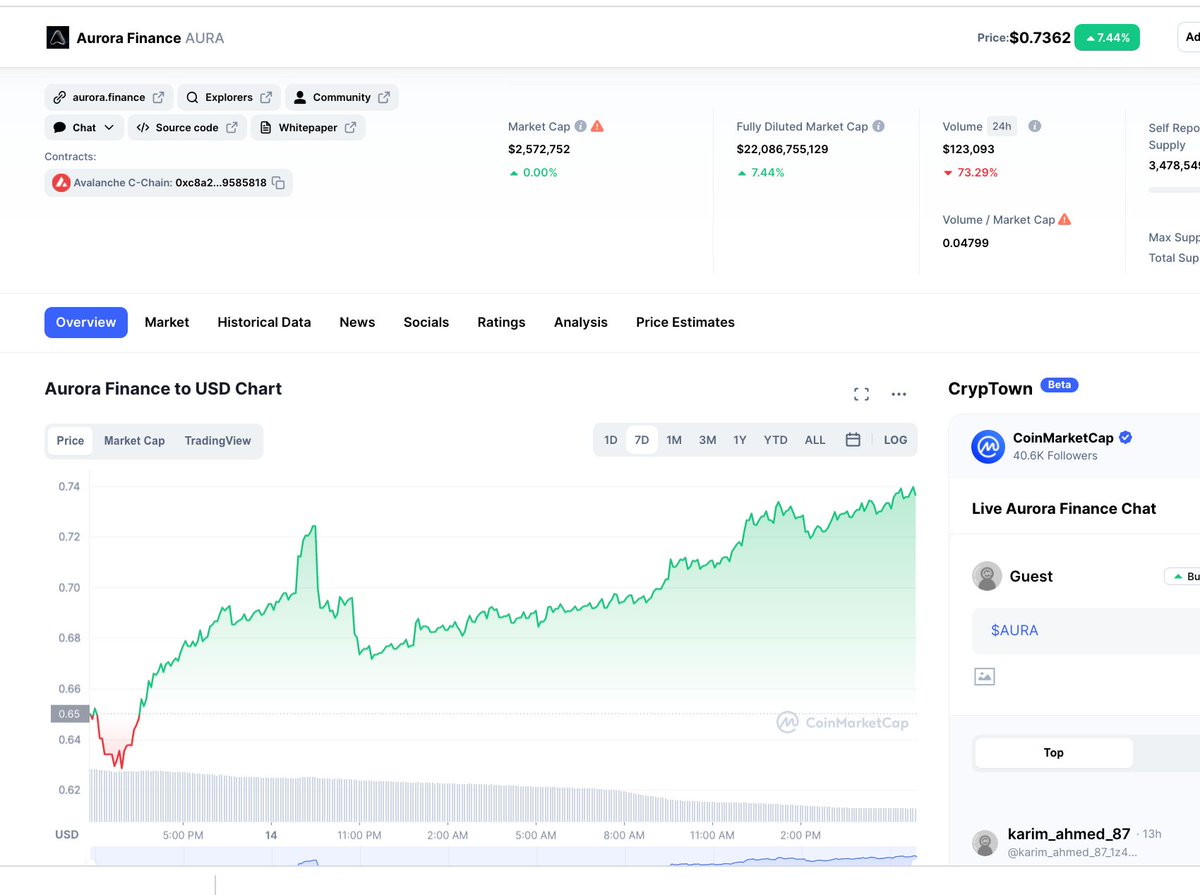Open the Ratings tab
The image size is (1200, 895).
501,322
